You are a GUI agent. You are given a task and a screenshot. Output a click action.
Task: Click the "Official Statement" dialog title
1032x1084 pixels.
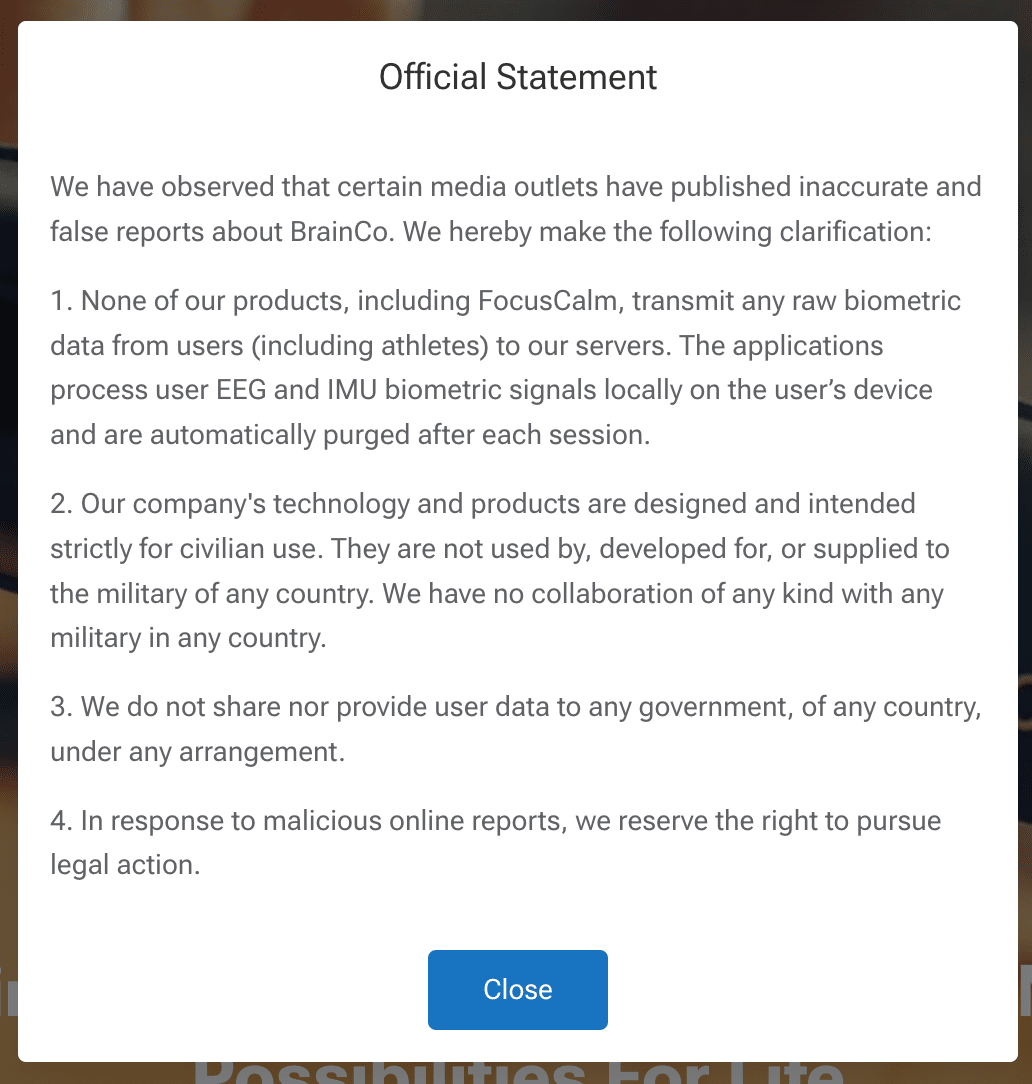518,77
